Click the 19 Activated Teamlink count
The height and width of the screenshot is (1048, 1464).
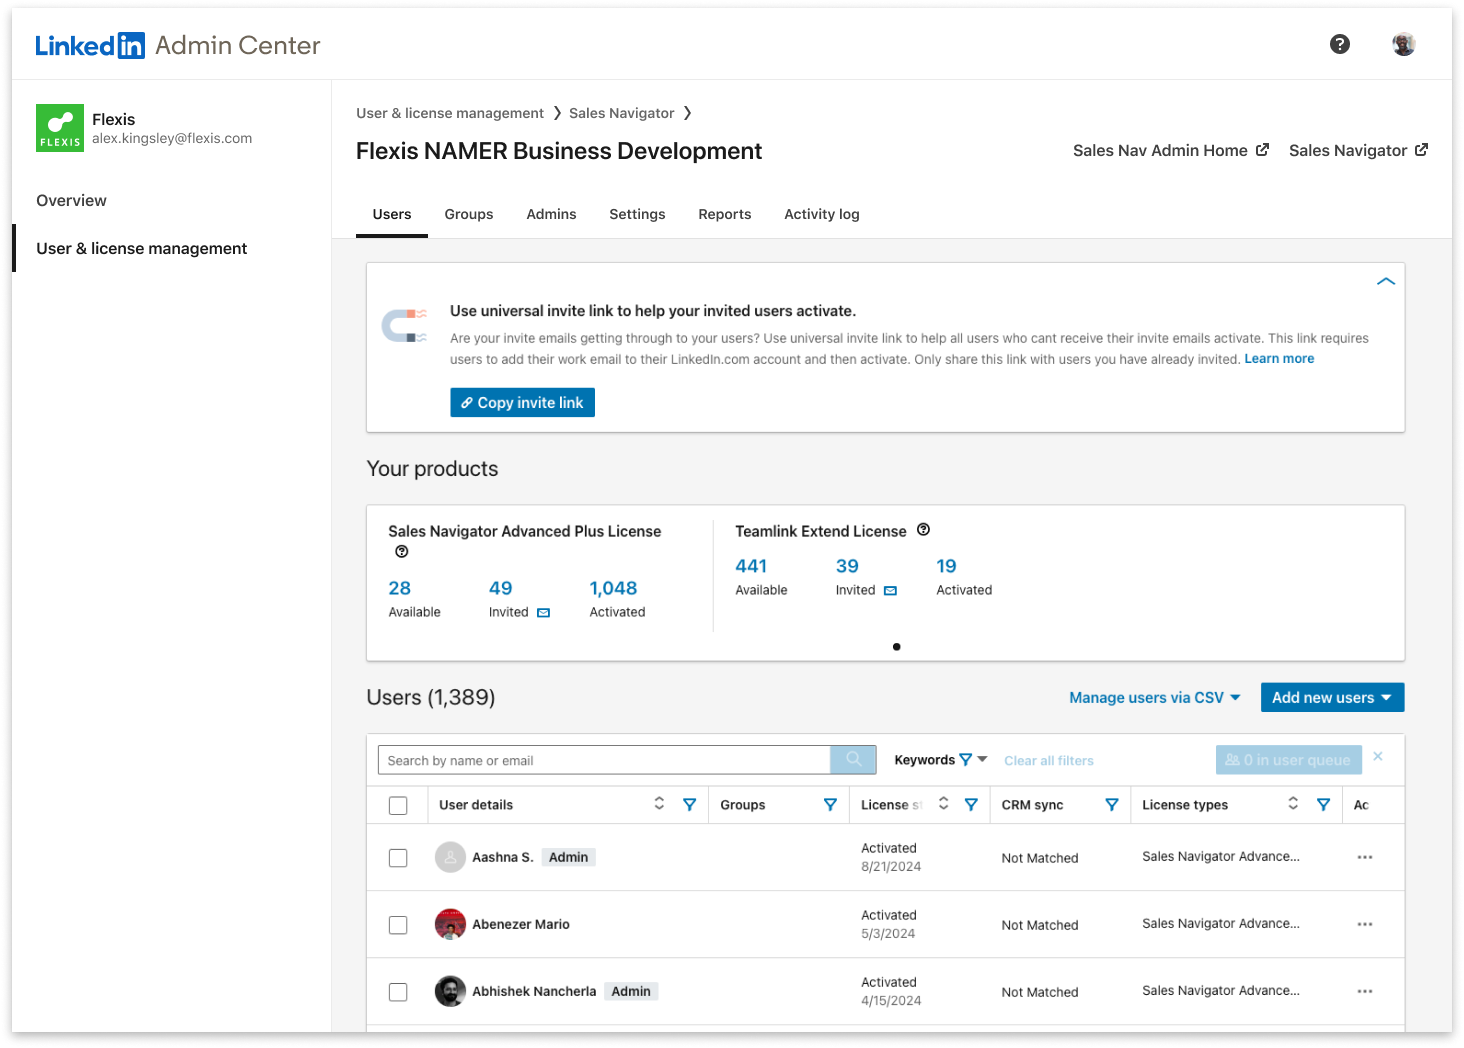click(x=946, y=566)
